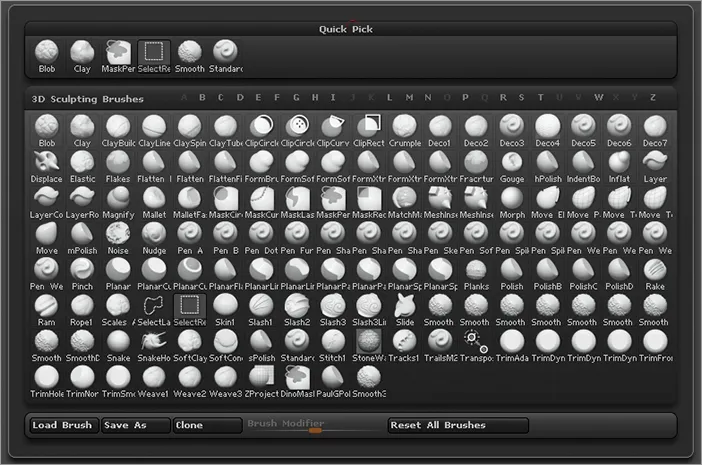The height and width of the screenshot is (465, 702).
Task: Pick the Pinch brush
Action: [x=82, y=272]
